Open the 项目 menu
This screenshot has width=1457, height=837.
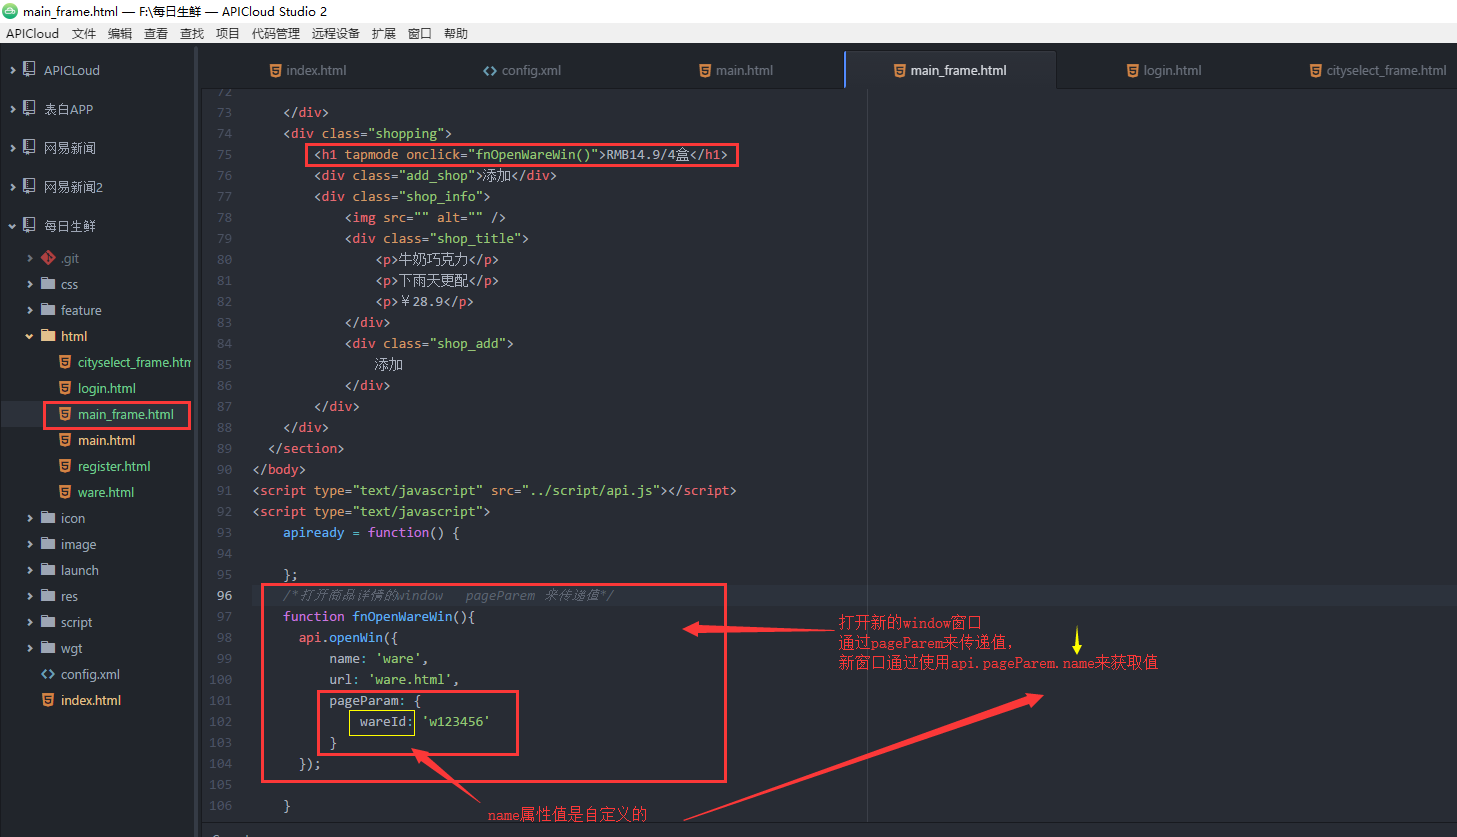click(x=227, y=33)
